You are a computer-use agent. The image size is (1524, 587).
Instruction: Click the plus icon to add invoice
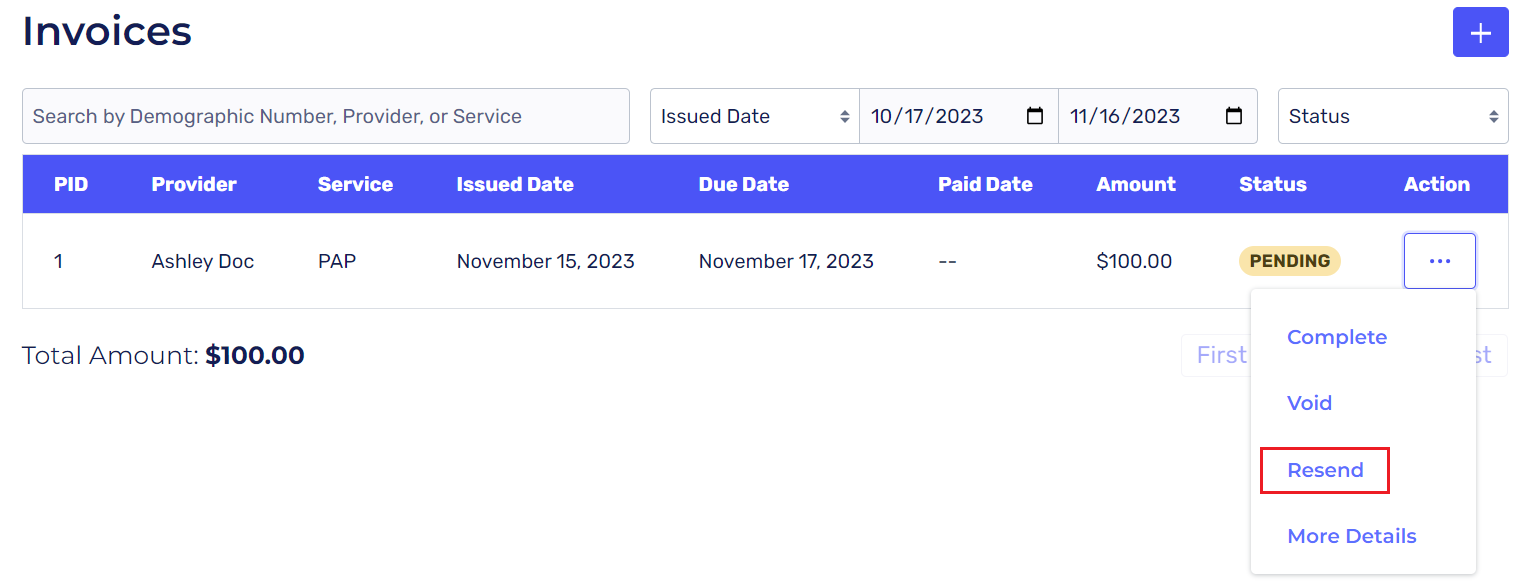[1480, 33]
